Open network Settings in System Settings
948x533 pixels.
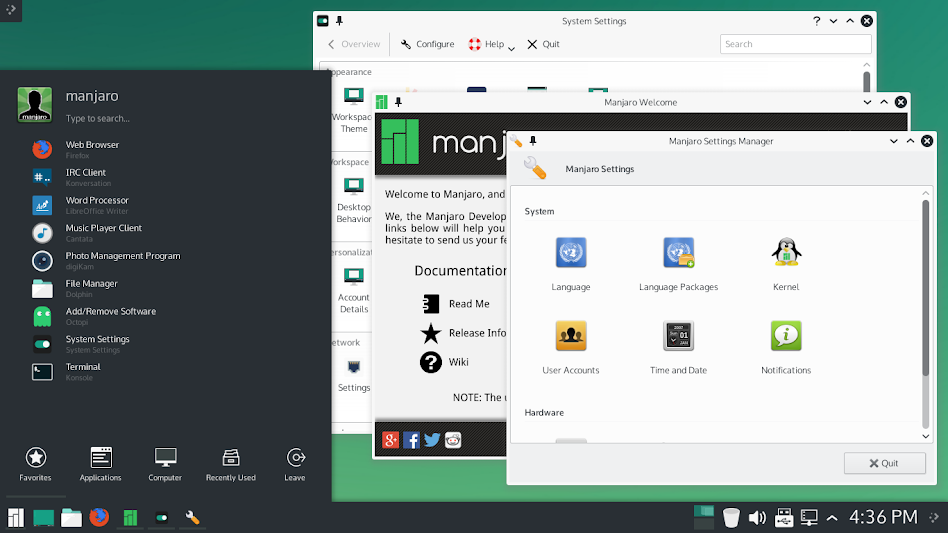(354, 375)
